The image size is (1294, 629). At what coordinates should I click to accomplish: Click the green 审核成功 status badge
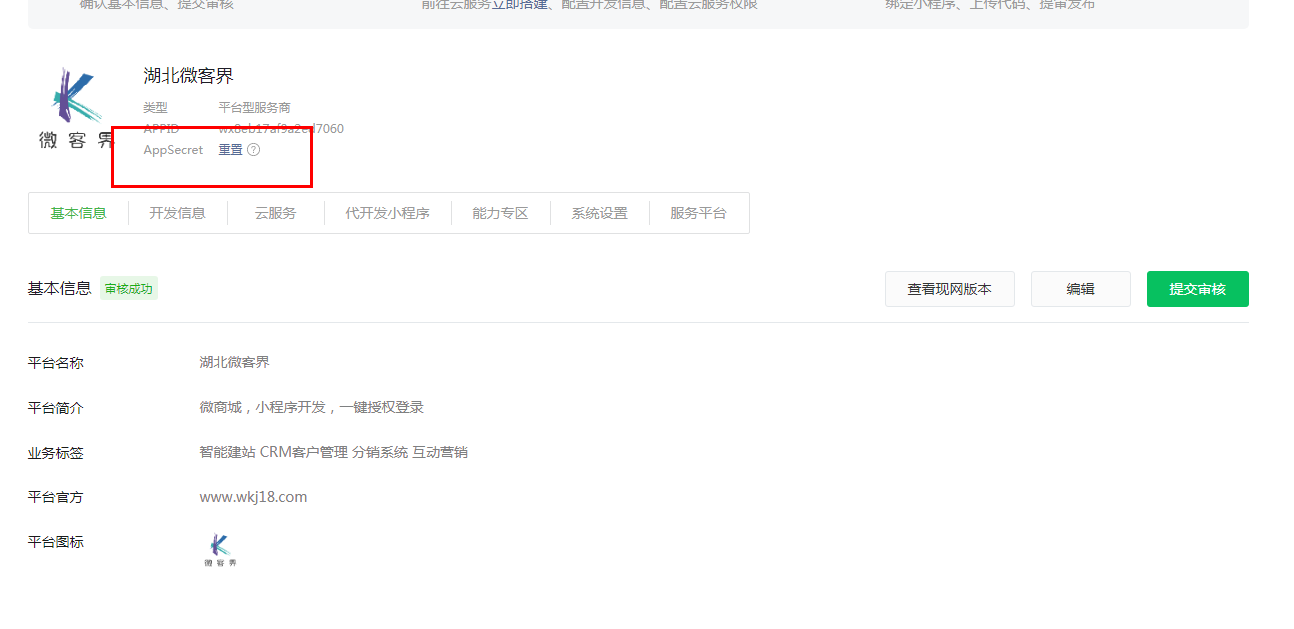[129, 288]
